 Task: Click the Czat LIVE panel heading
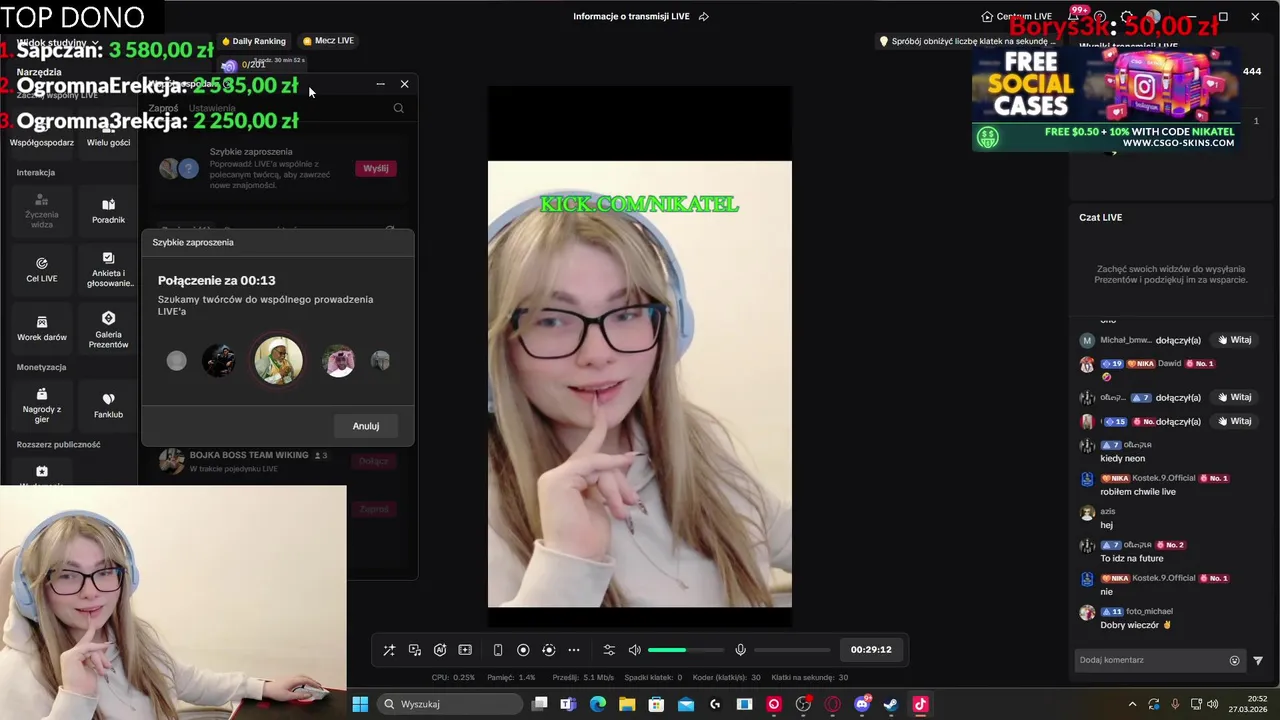(x=1100, y=217)
